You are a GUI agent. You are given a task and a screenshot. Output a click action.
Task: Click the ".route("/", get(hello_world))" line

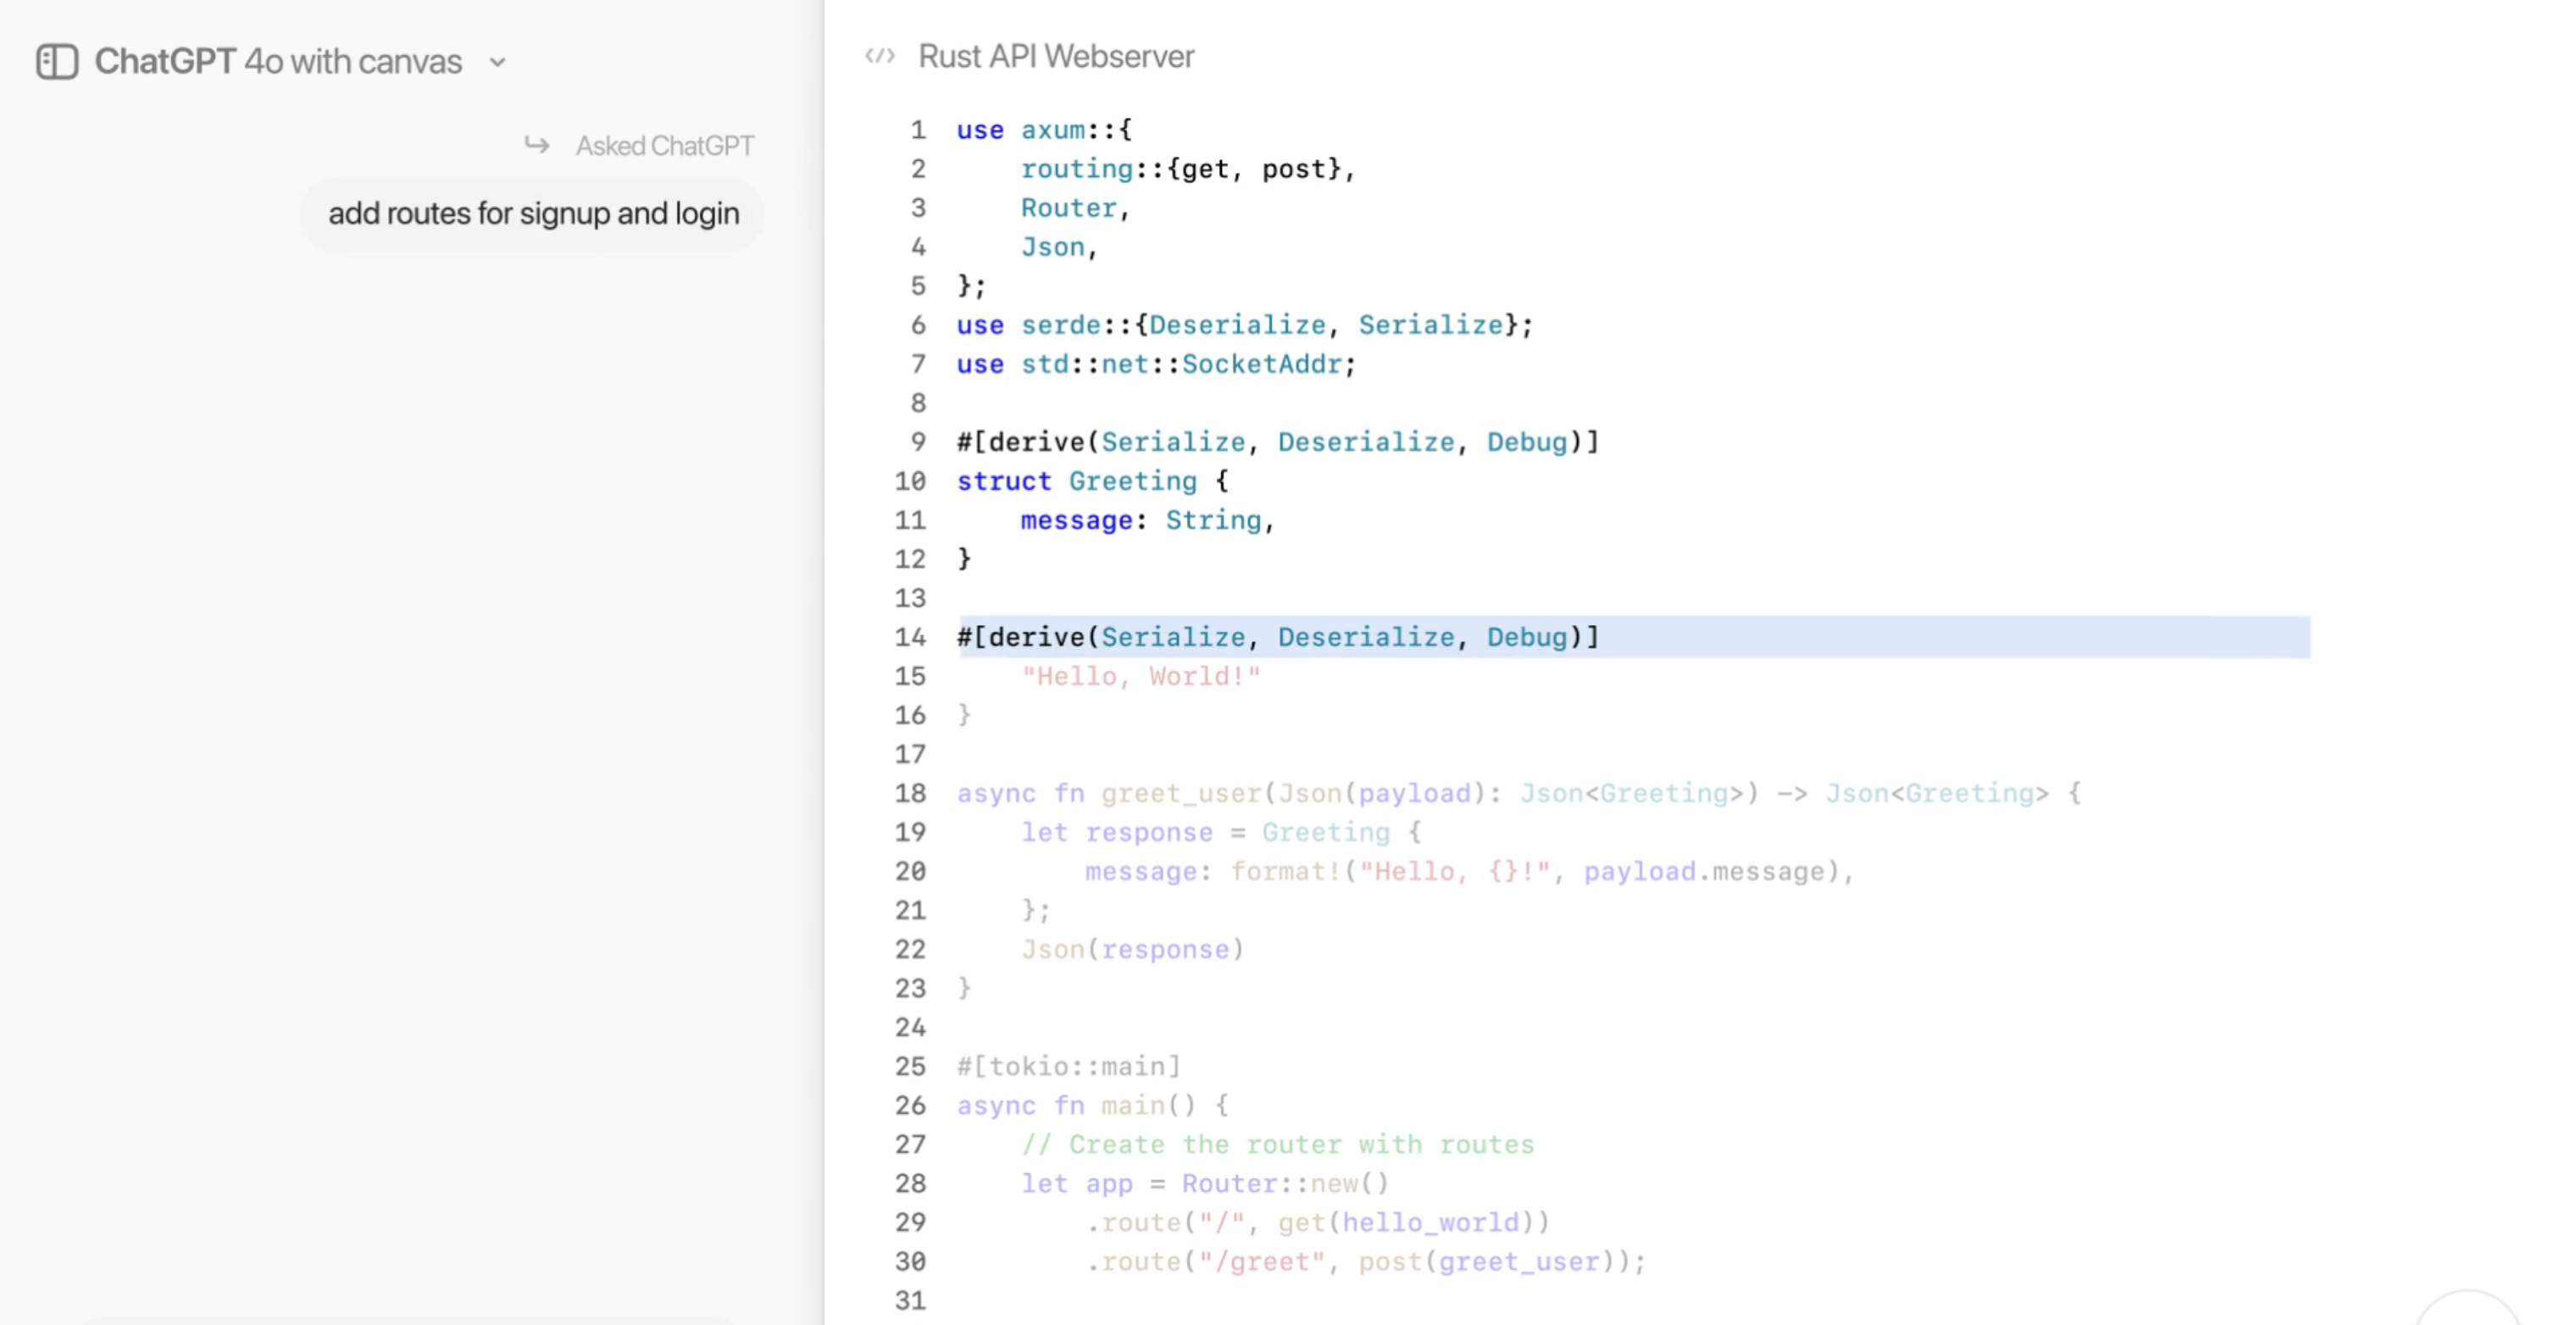(1318, 1222)
